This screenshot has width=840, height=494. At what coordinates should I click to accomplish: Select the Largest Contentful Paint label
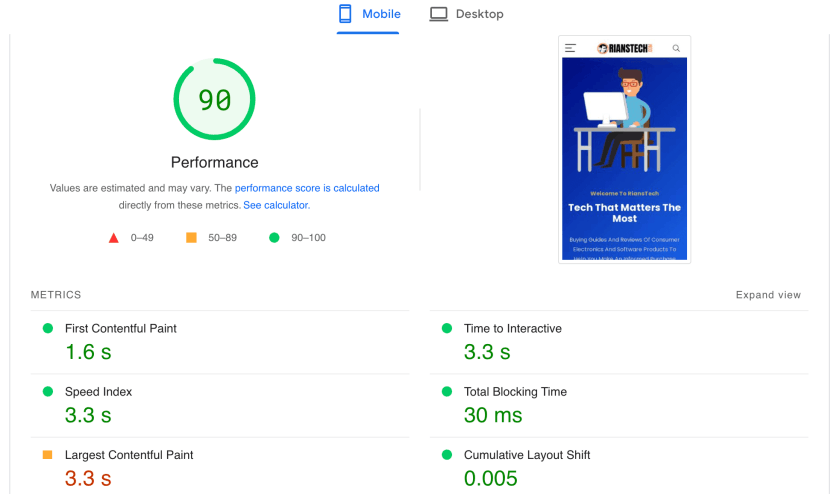coord(129,455)
